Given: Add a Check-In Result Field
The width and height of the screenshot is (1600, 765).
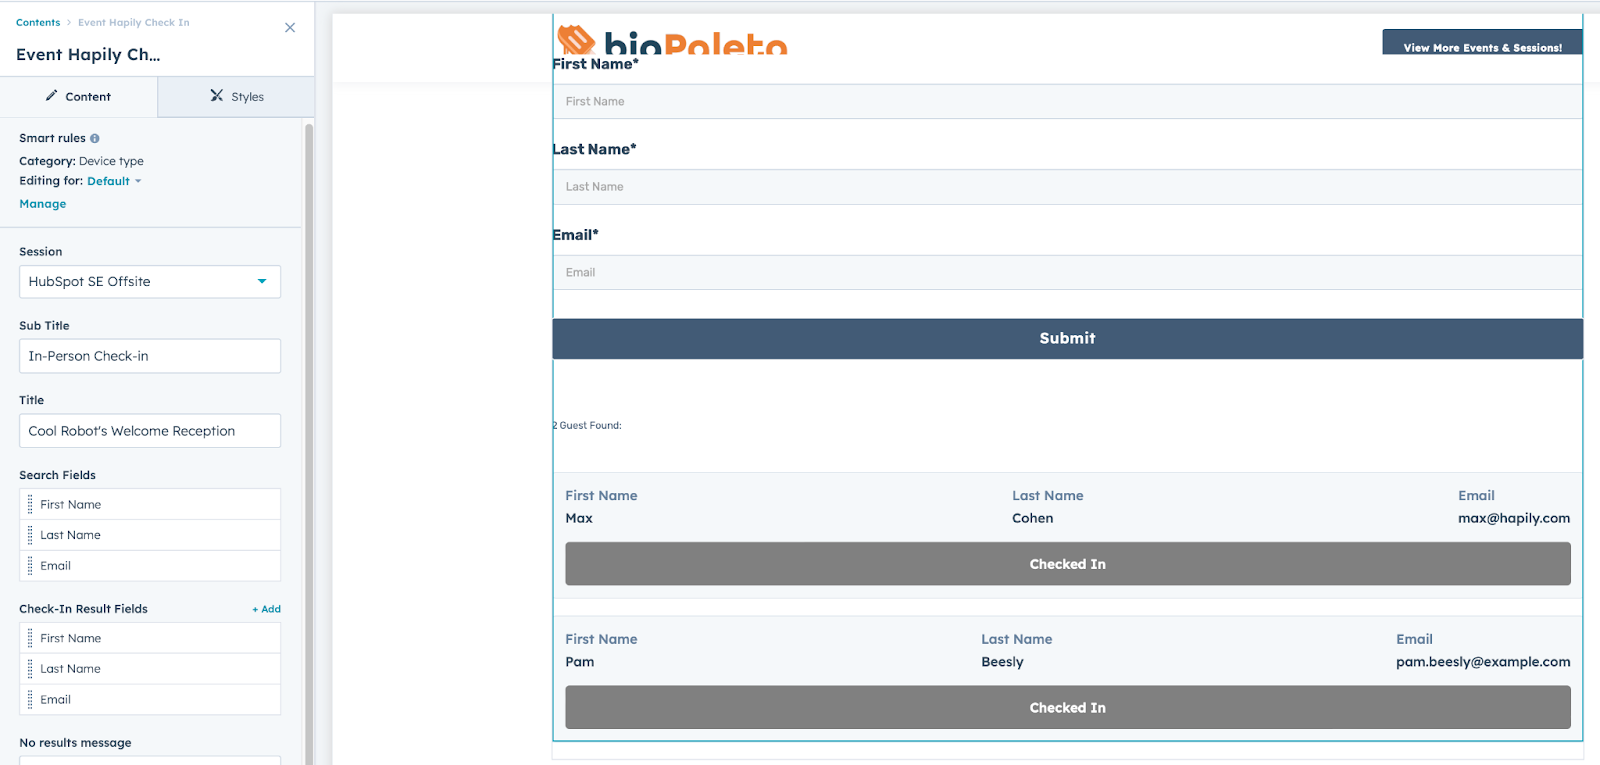Looking at the screenshot, I should [266, 609].
